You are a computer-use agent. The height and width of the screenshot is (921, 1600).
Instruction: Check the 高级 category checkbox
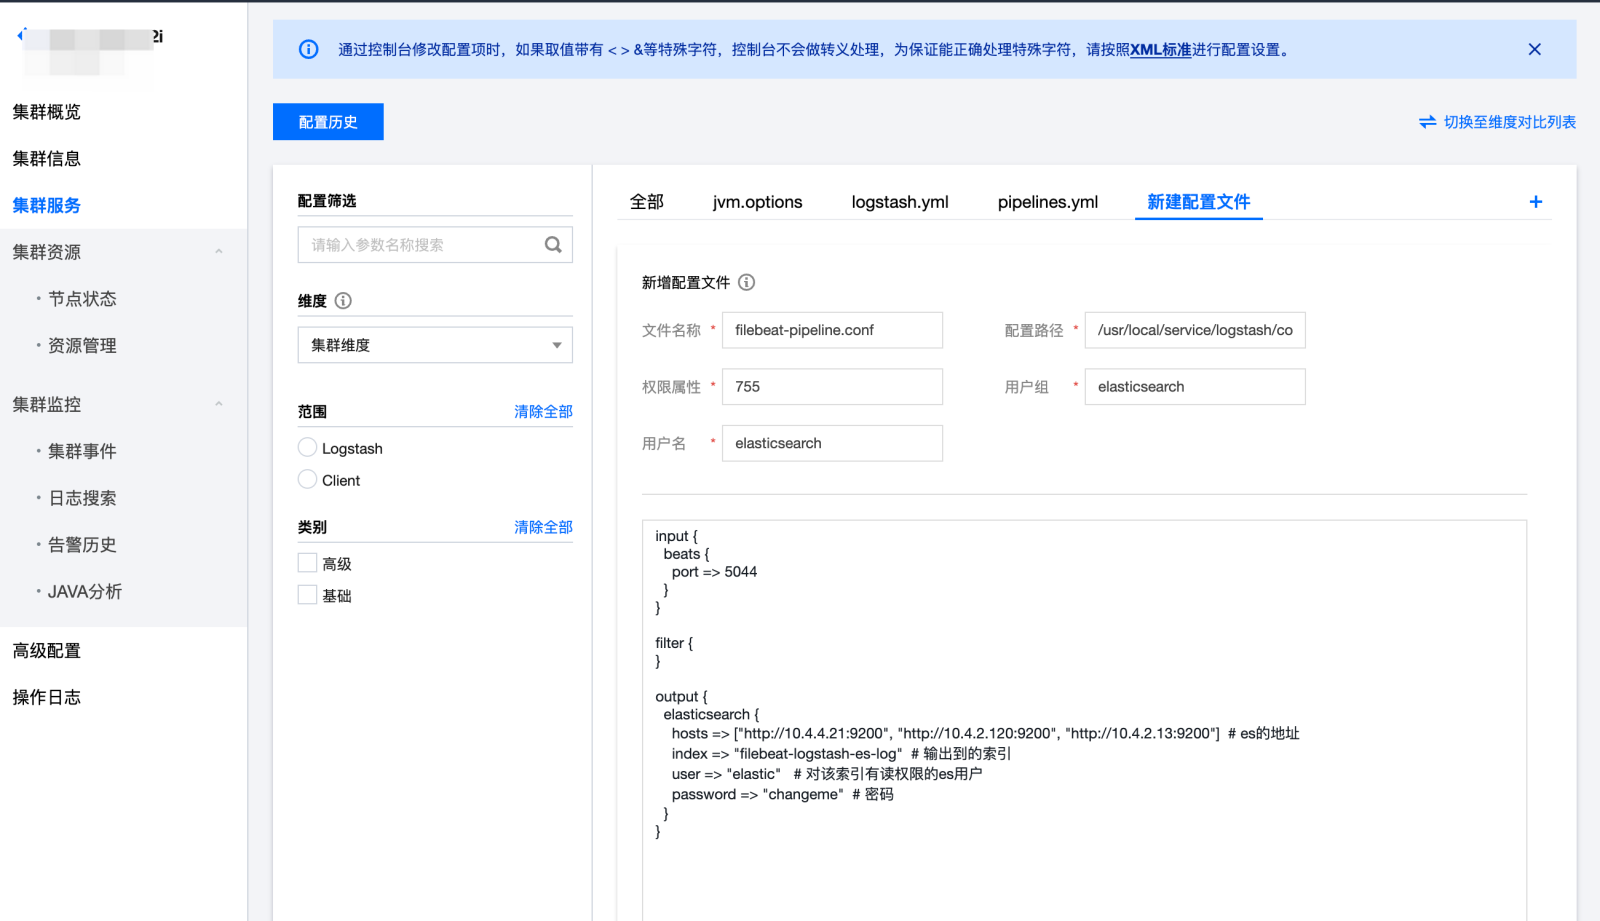(x=308, y=563)
